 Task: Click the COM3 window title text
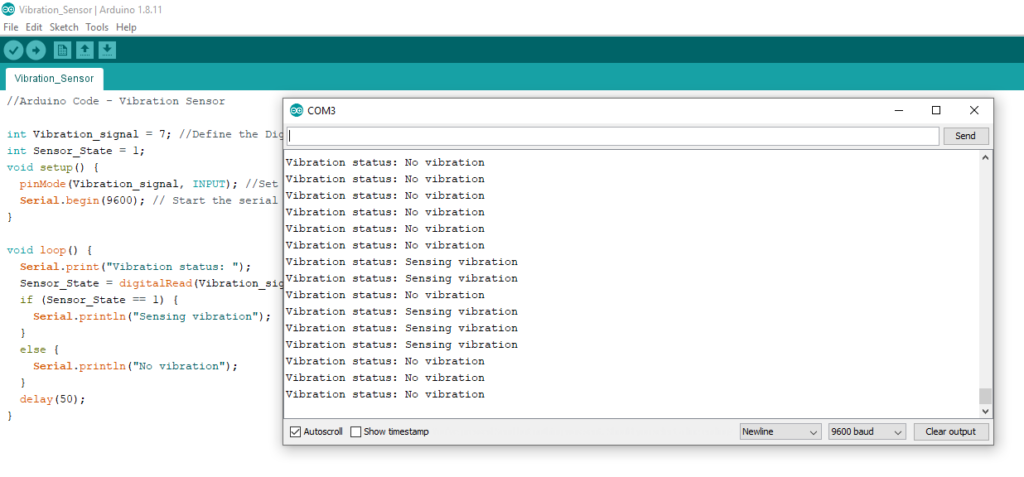(x=321, y=110)
